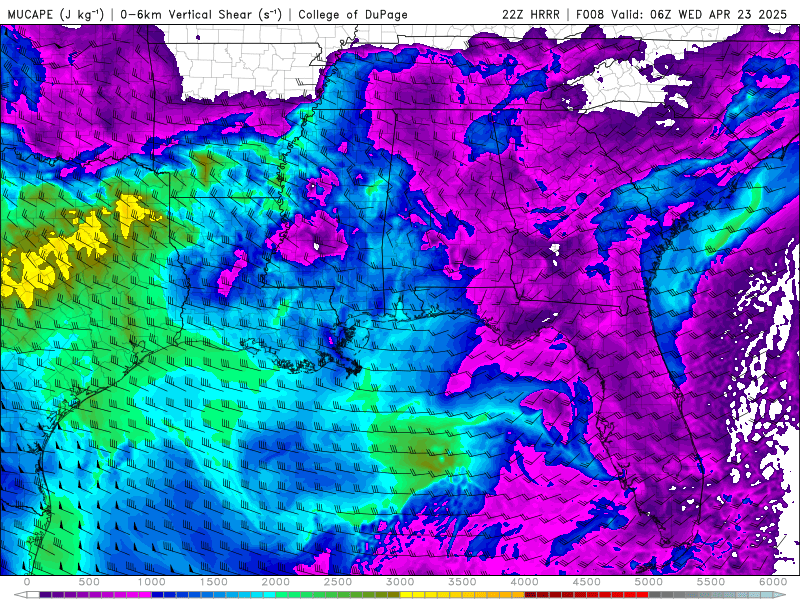Viewport: 800px width, 600px height.
Task: Click the "3500" value on the color scale
Action: point(463,582)
